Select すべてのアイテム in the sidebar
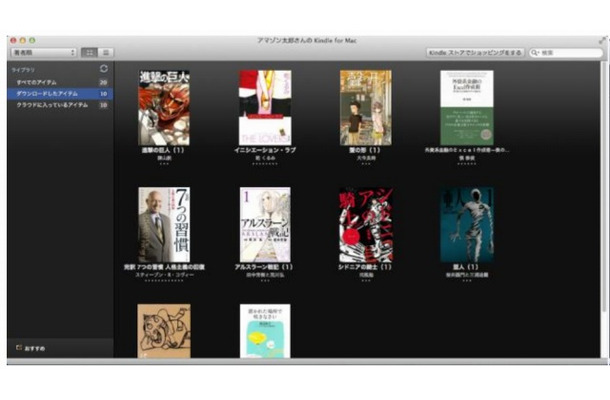610x400 pixels. pos(60,82)
